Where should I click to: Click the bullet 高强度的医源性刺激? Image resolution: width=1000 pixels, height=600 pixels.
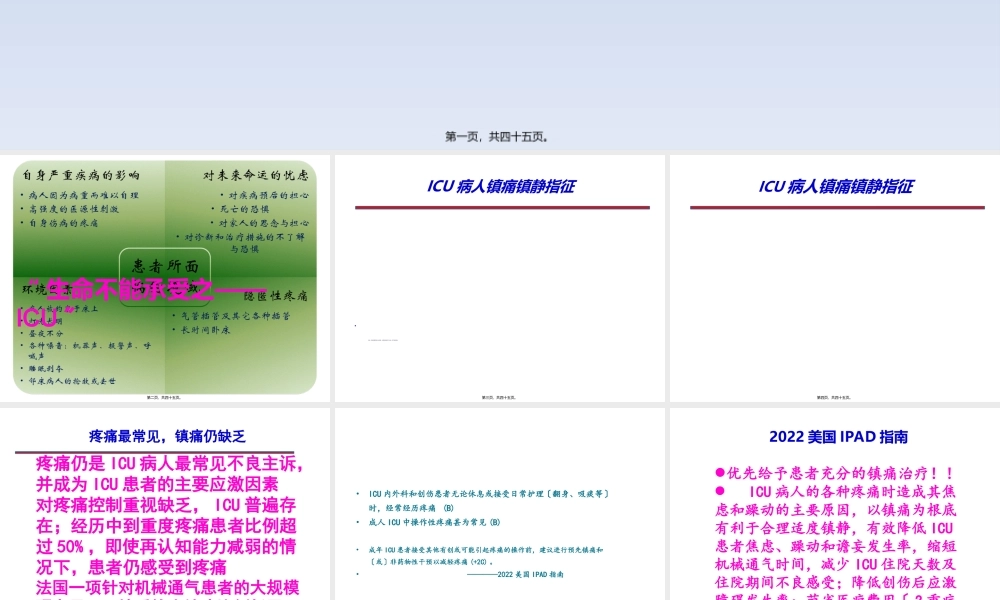coord(74,209)
